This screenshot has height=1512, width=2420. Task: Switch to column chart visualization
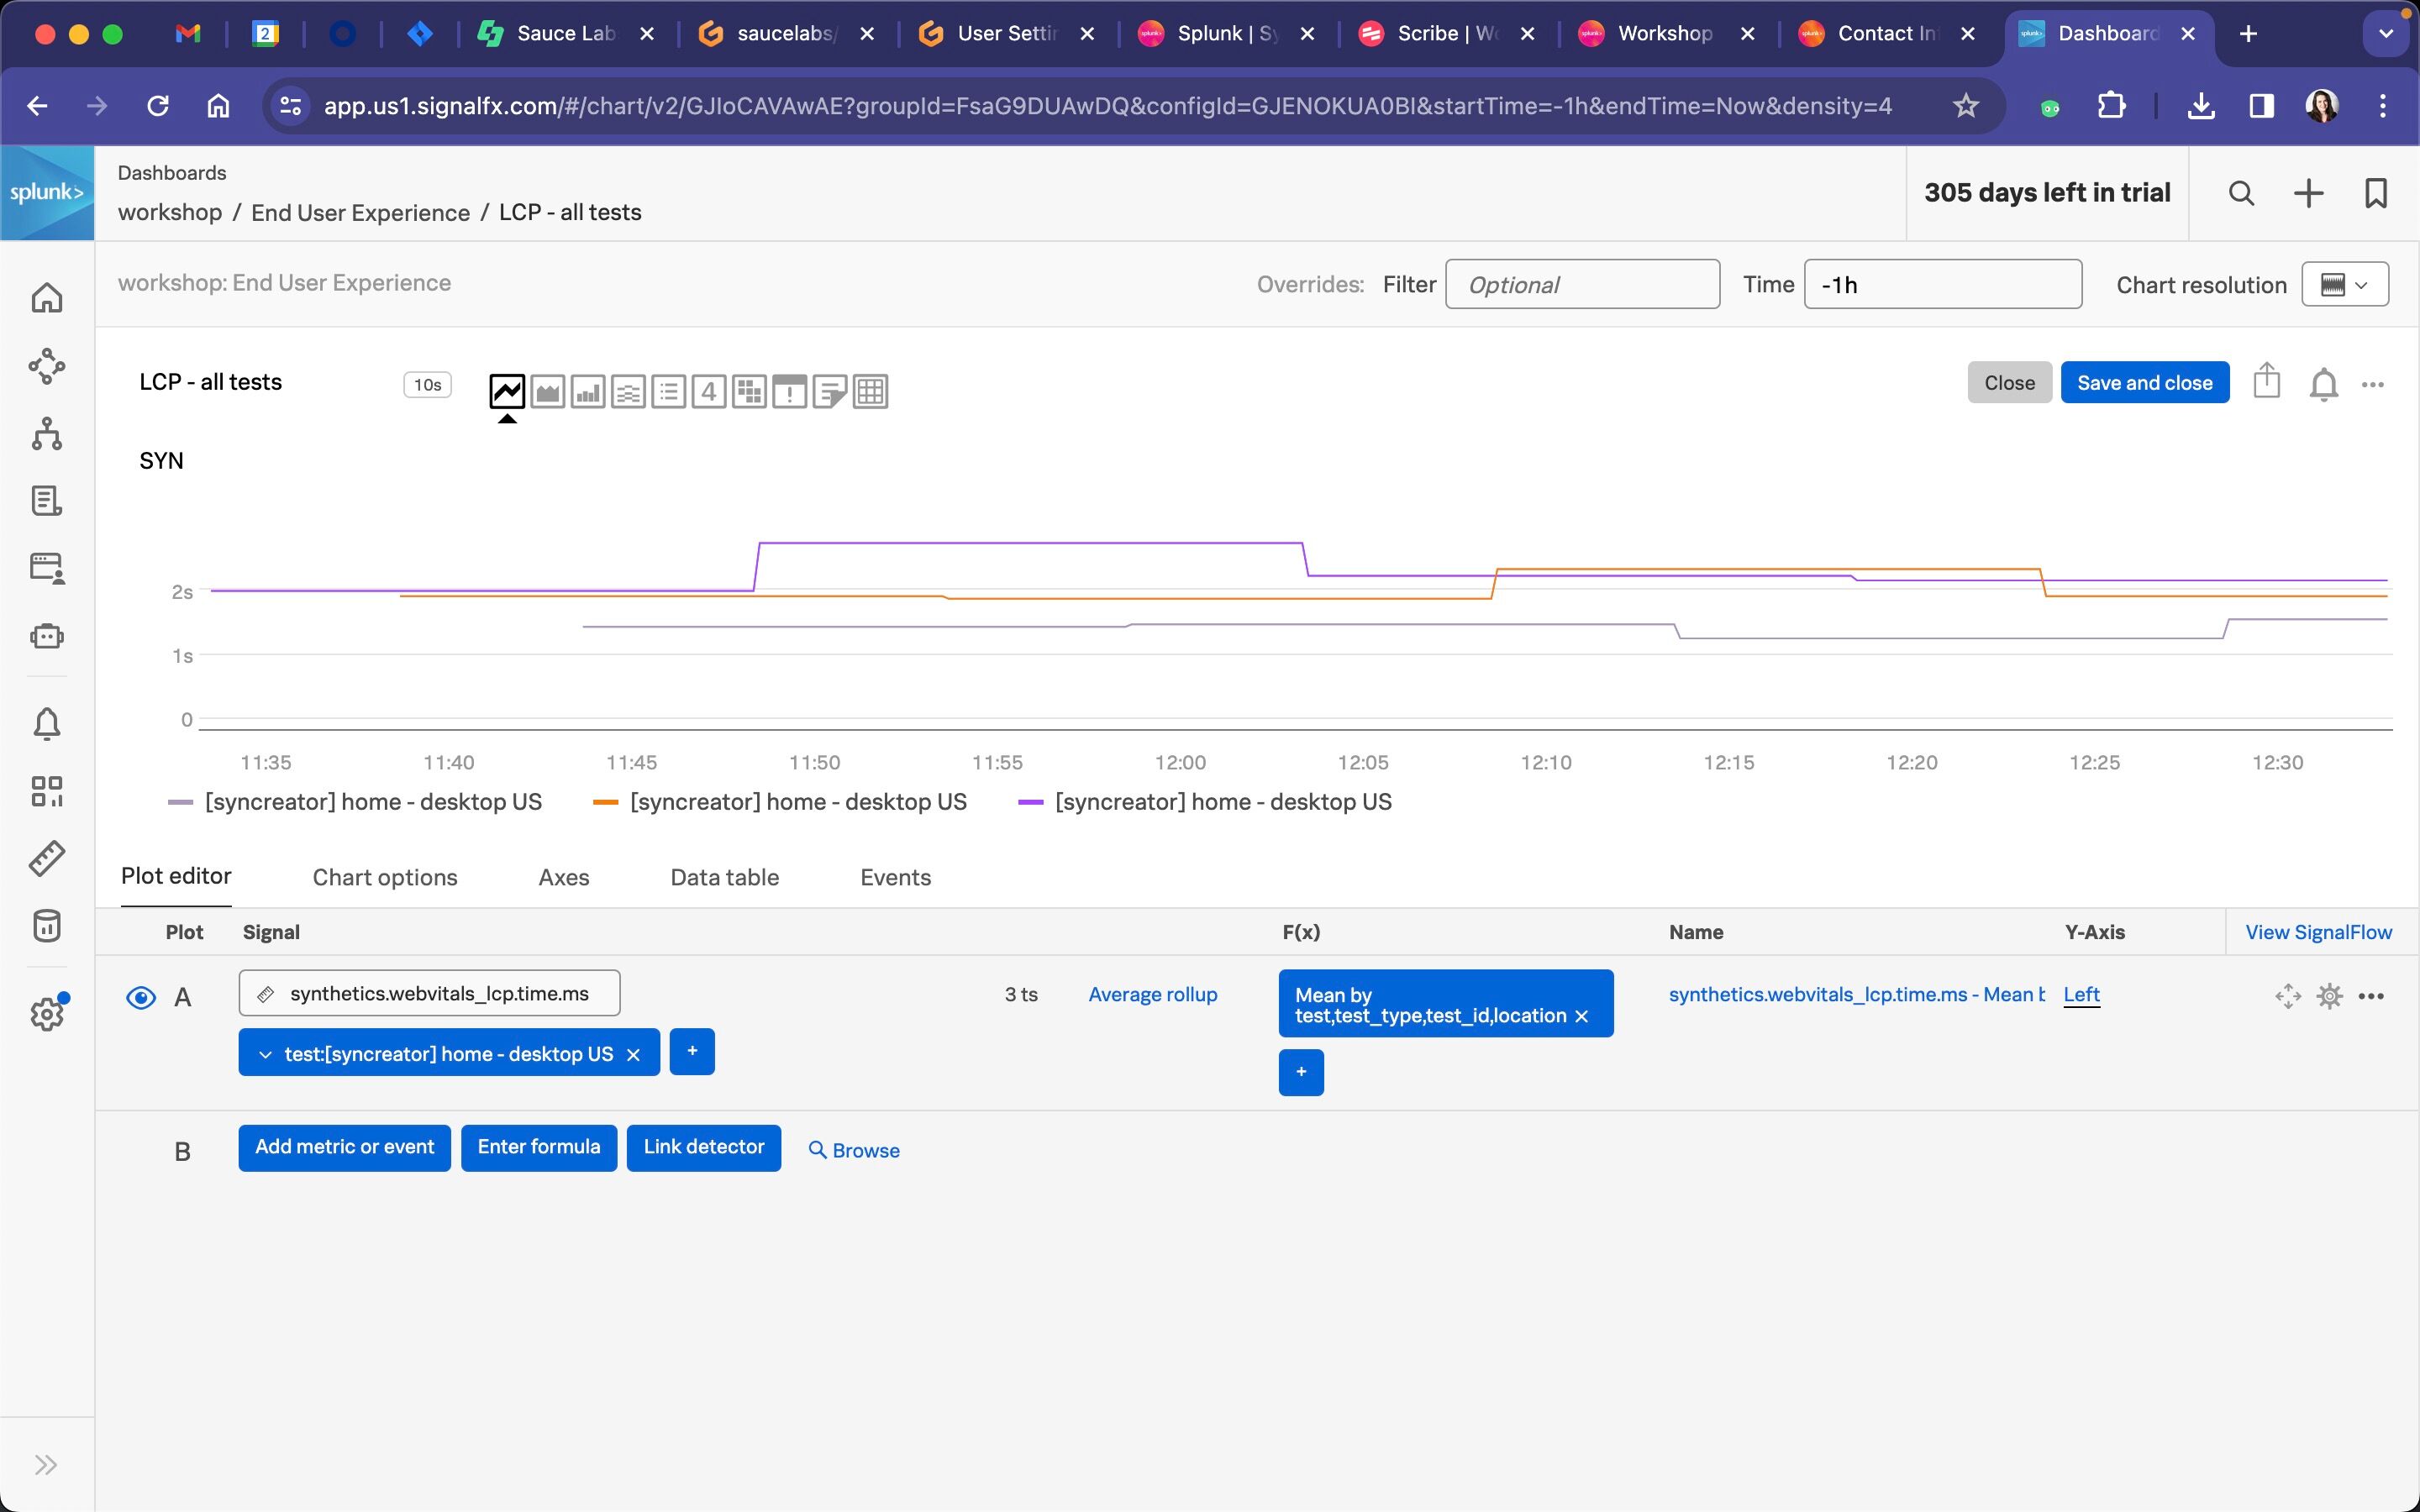pos(588,391)
